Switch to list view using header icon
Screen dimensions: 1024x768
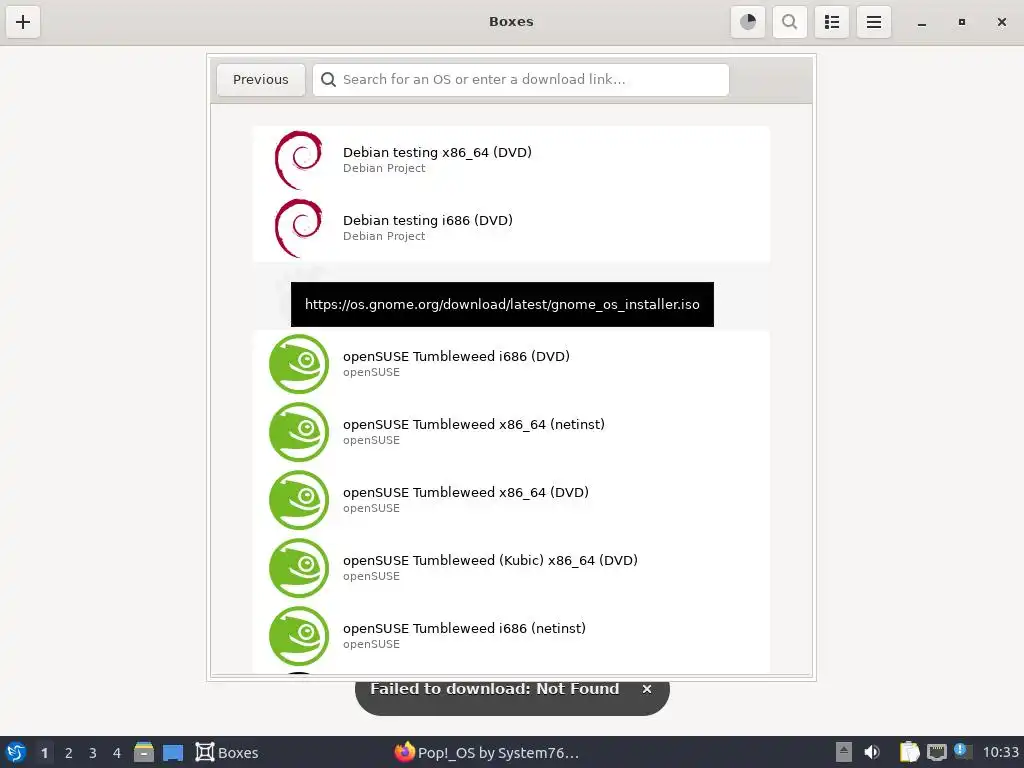[831, 22]
